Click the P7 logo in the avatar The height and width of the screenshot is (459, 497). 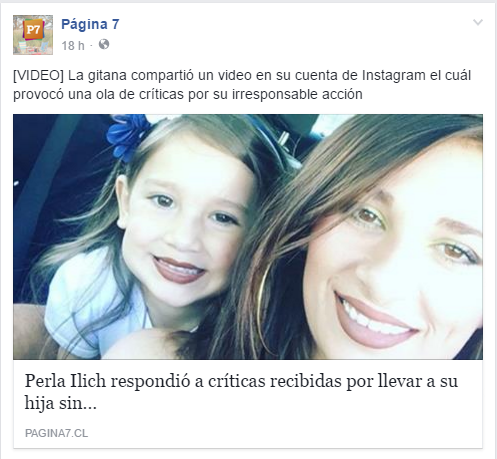[x=33, y=30]
